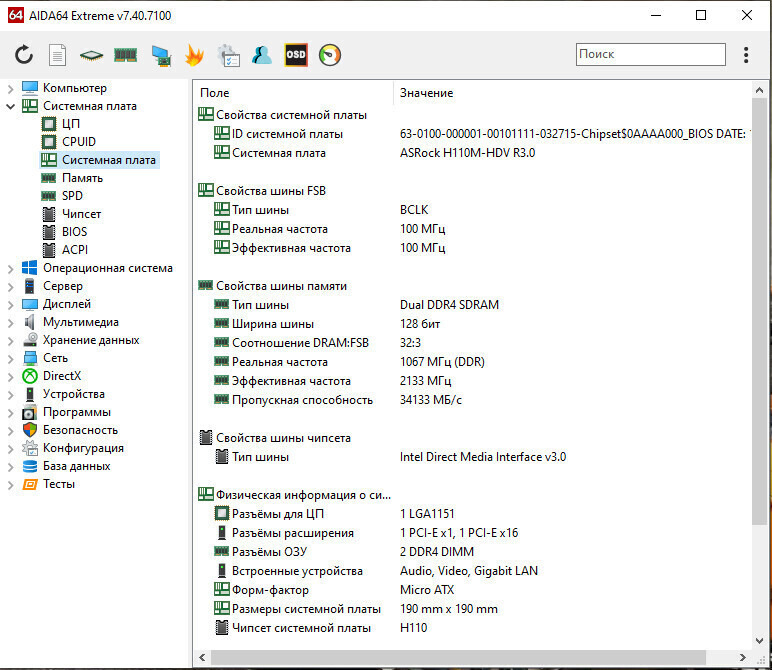Open the gear checklist preferences toolbar icon

(x=228, y=55)
